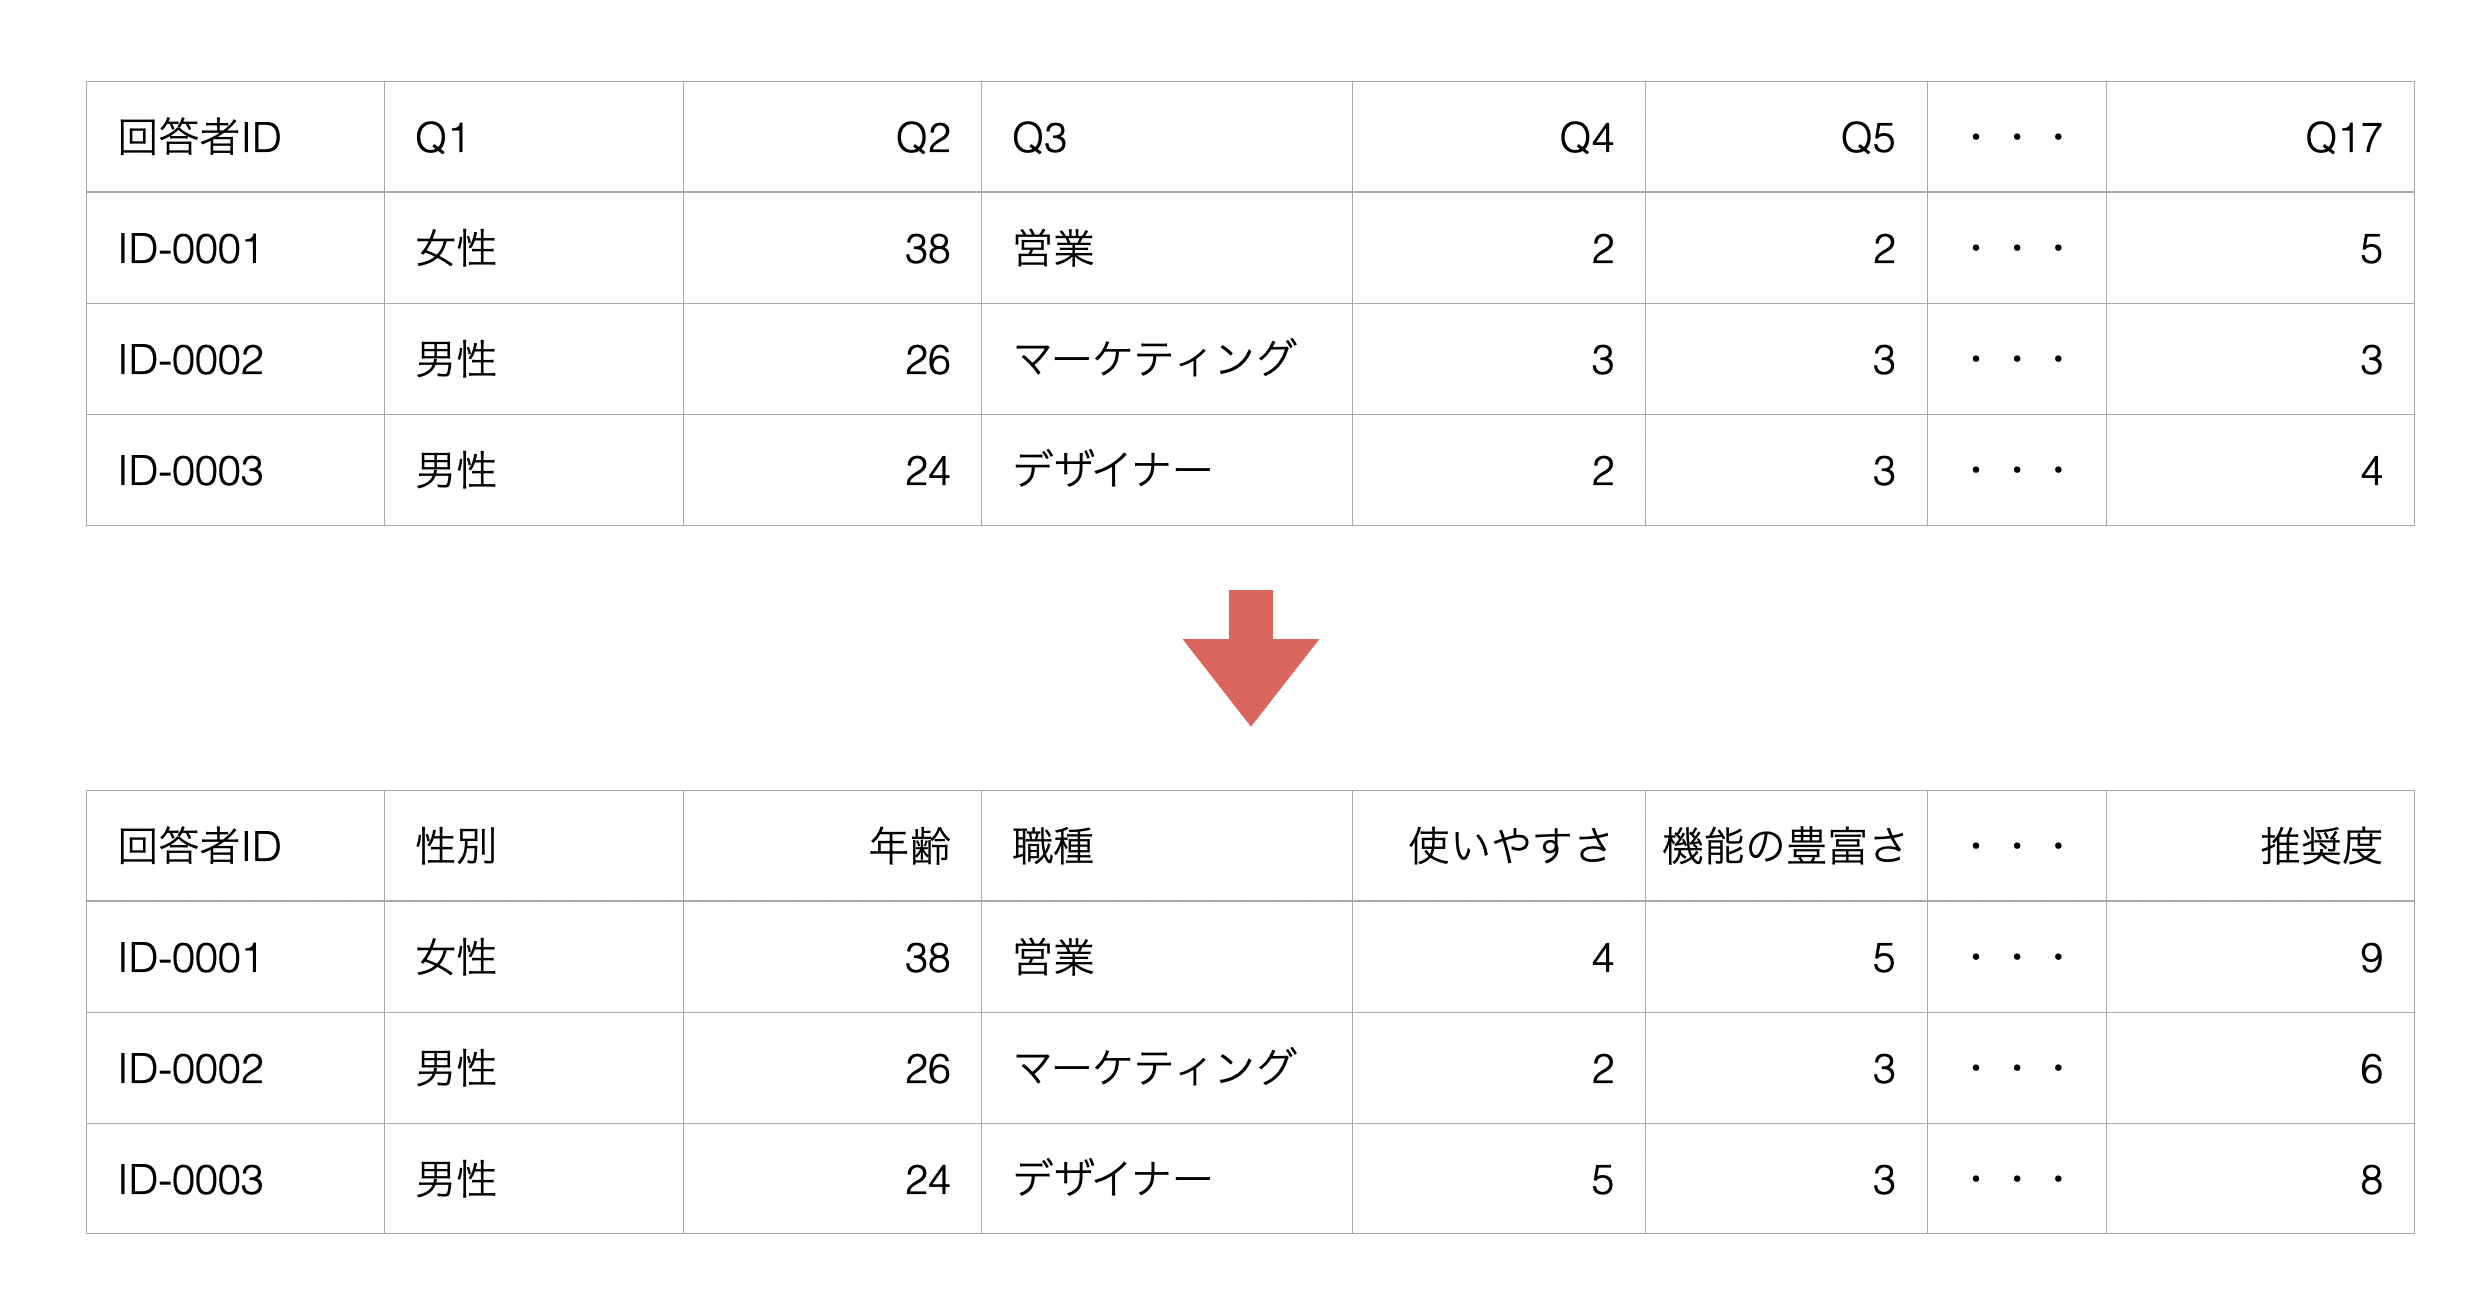Select the 回答者ID header in top table
This screenshot has width=2480, height=1298.
pos(235,137)
